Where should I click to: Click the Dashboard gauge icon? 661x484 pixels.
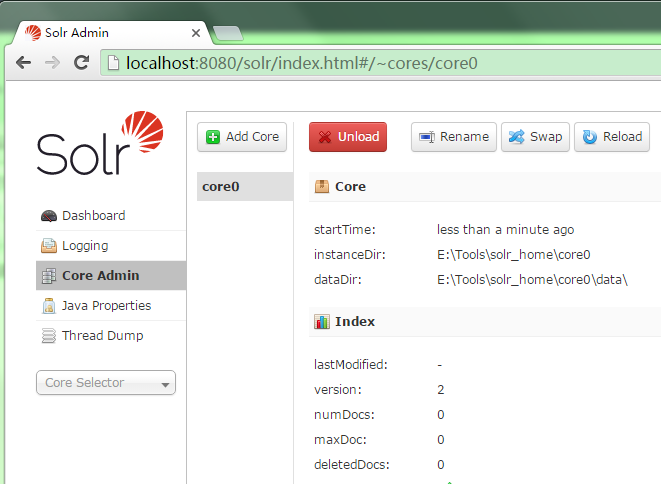click(49, 216)
